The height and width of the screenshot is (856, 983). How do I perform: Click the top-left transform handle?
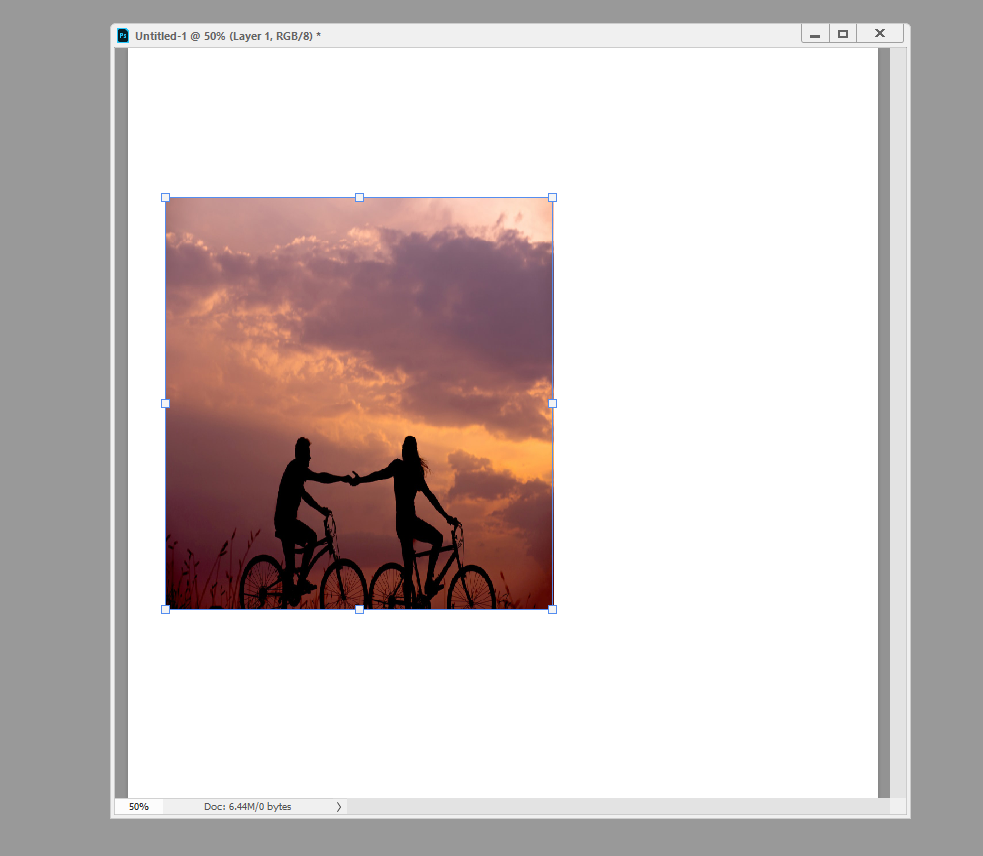coord(166,198)
